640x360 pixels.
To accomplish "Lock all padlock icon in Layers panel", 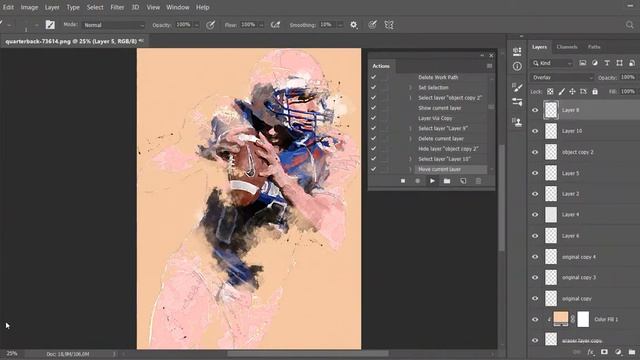I will click(x=595, y=92).
